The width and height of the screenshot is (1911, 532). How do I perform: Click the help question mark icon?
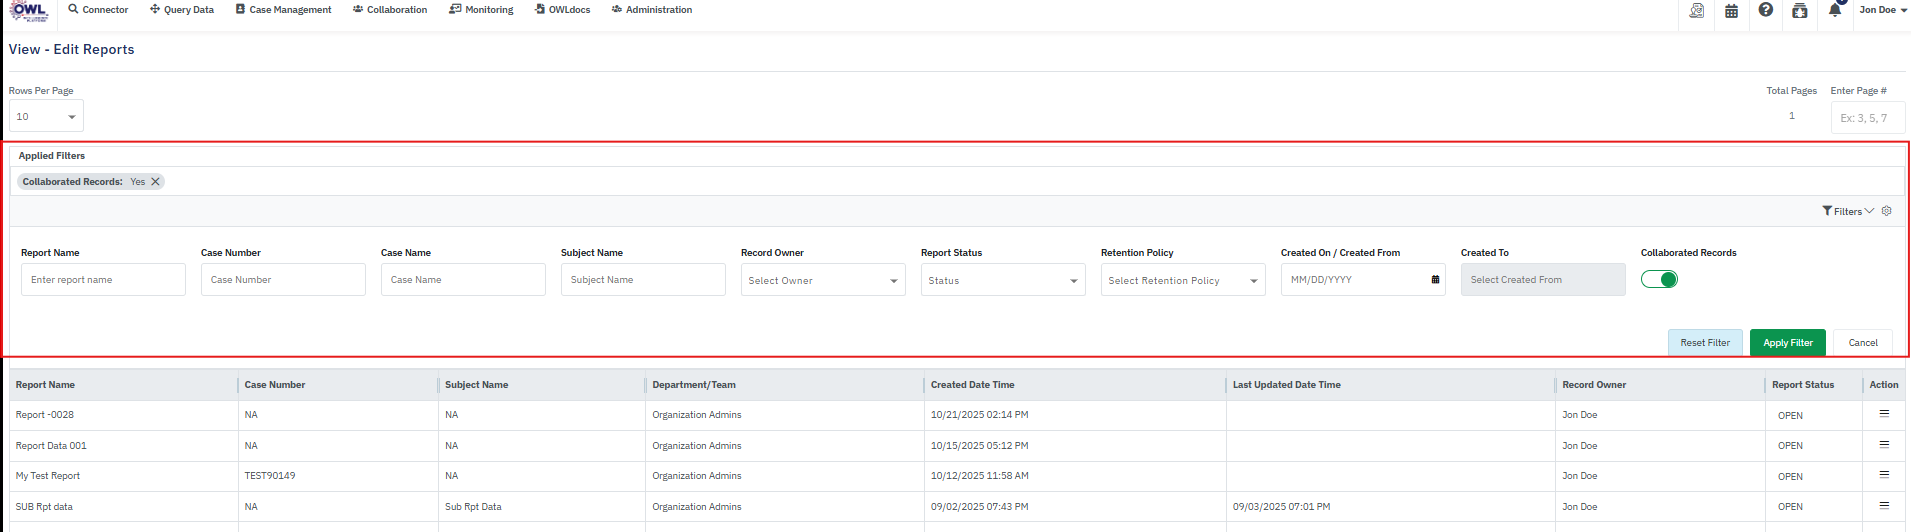point(1766,10)
